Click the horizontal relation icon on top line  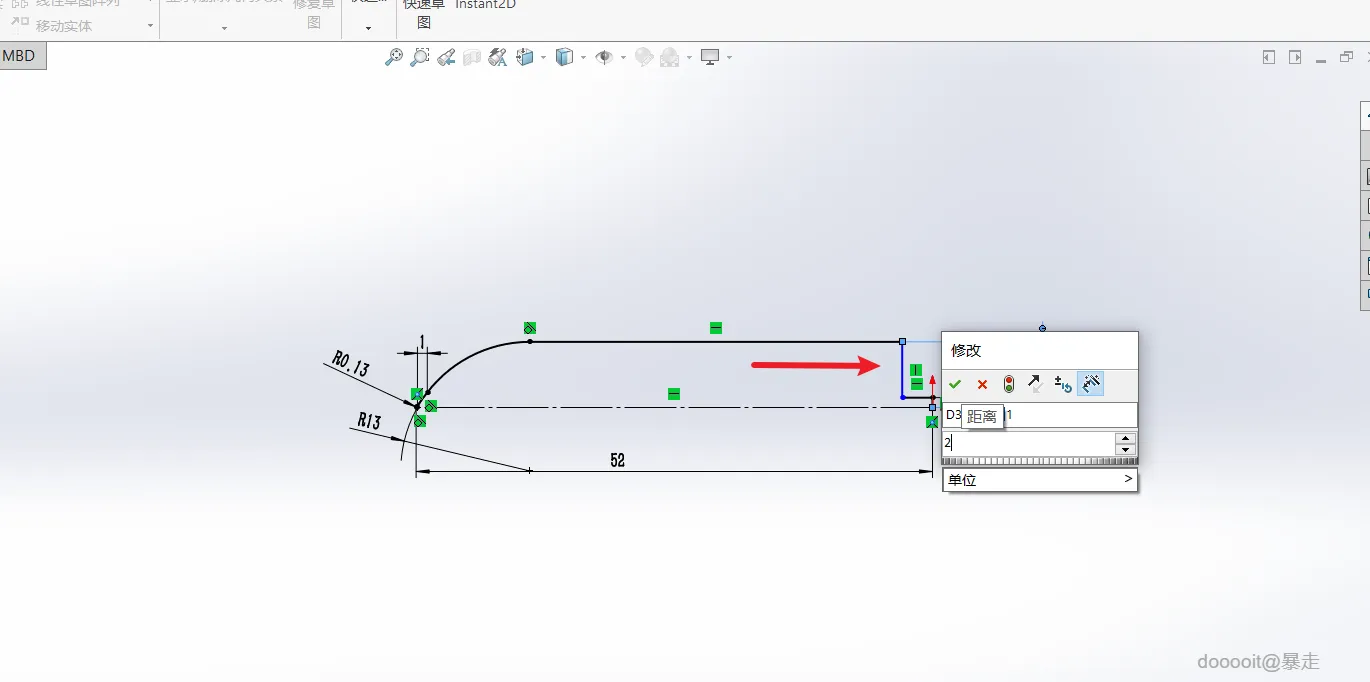tap(716, 328)
